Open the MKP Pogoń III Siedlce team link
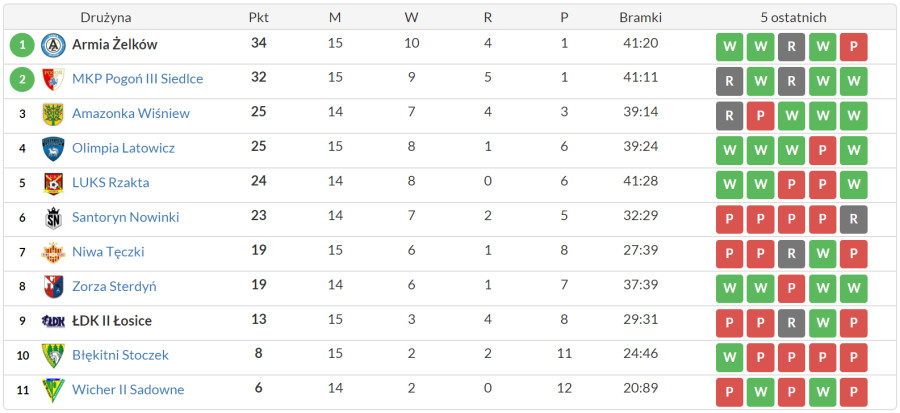 tap(138, 79)
